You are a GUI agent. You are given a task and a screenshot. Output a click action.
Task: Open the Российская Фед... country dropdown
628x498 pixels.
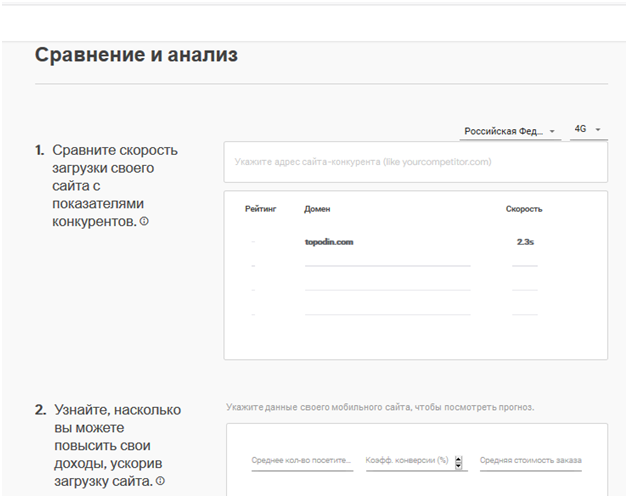[x=510, y=131]
